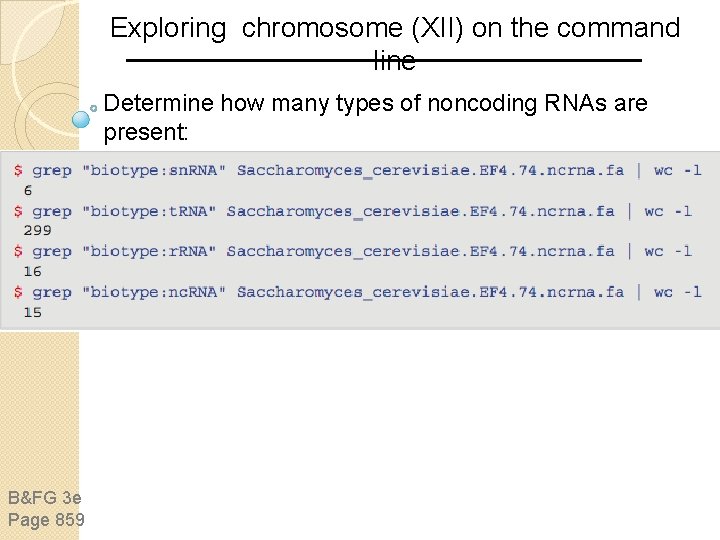Click the dollar prompt before ncRNA grep
Viewport: 720px width, 540px height.
pyautogui.click(x=18, y=292)
